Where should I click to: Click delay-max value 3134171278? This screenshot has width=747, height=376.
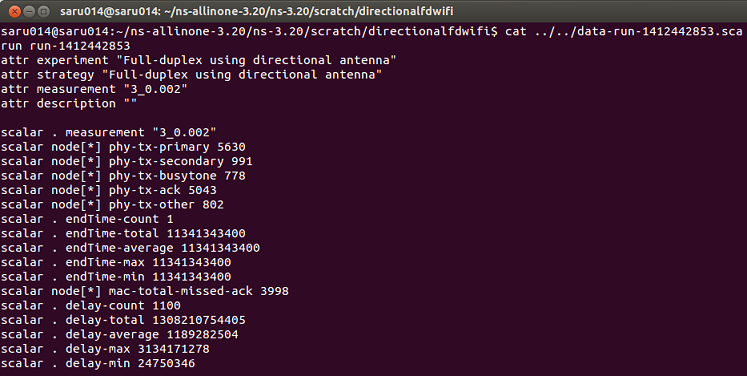click(173, 349)
